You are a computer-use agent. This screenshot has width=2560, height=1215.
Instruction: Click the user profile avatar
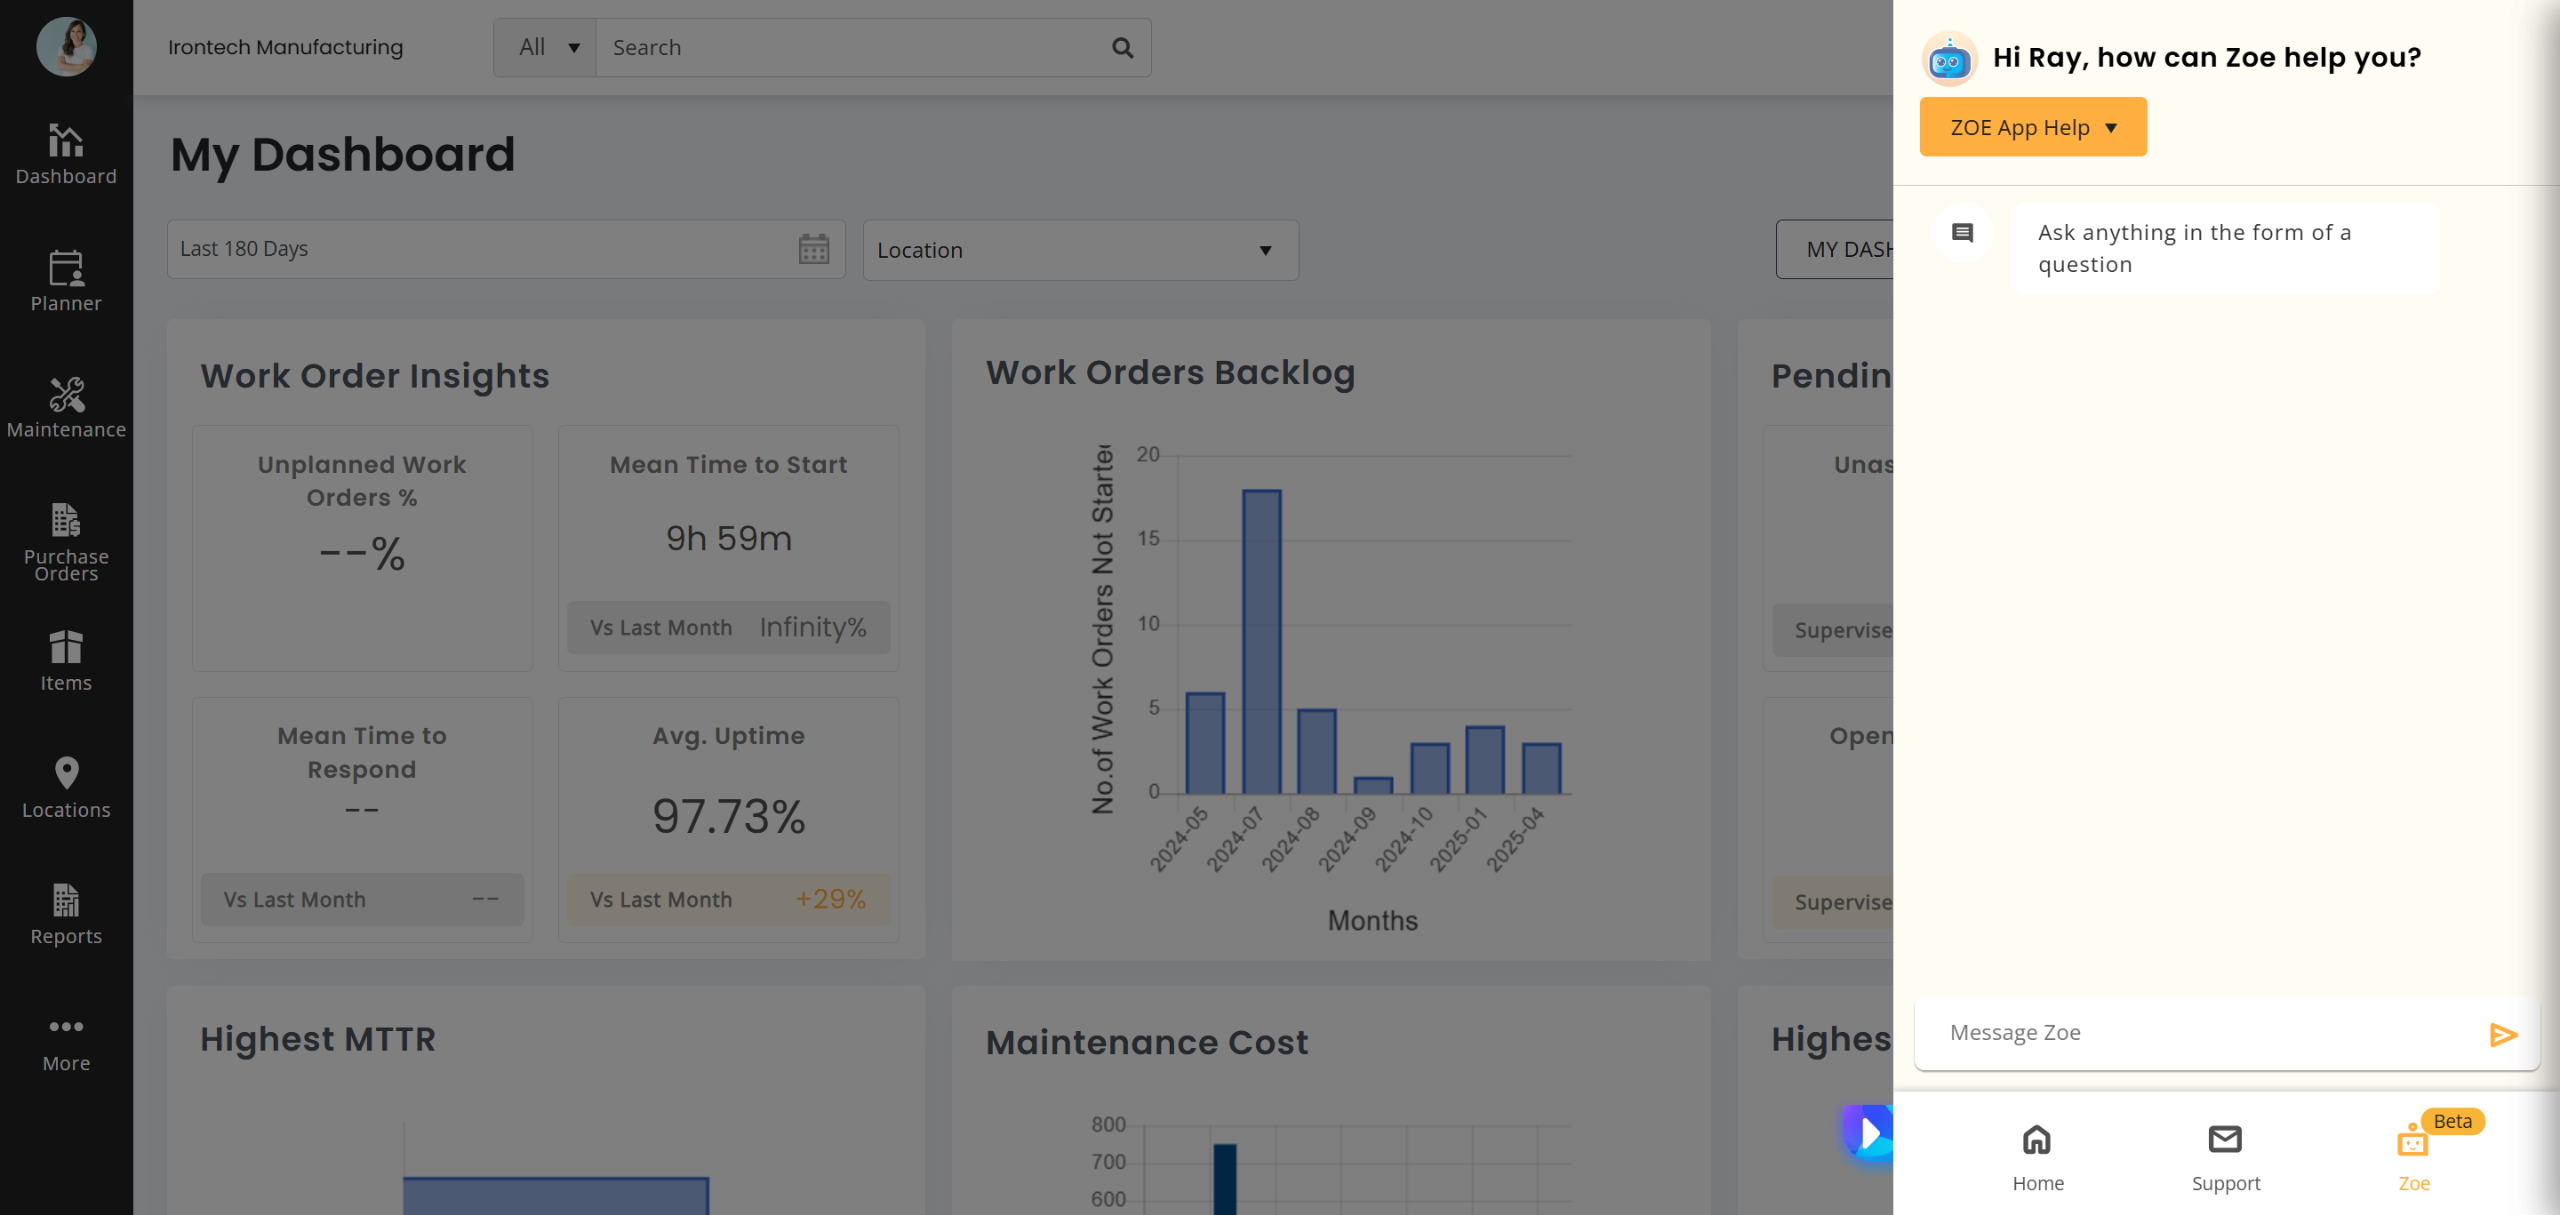click(66, 46)
